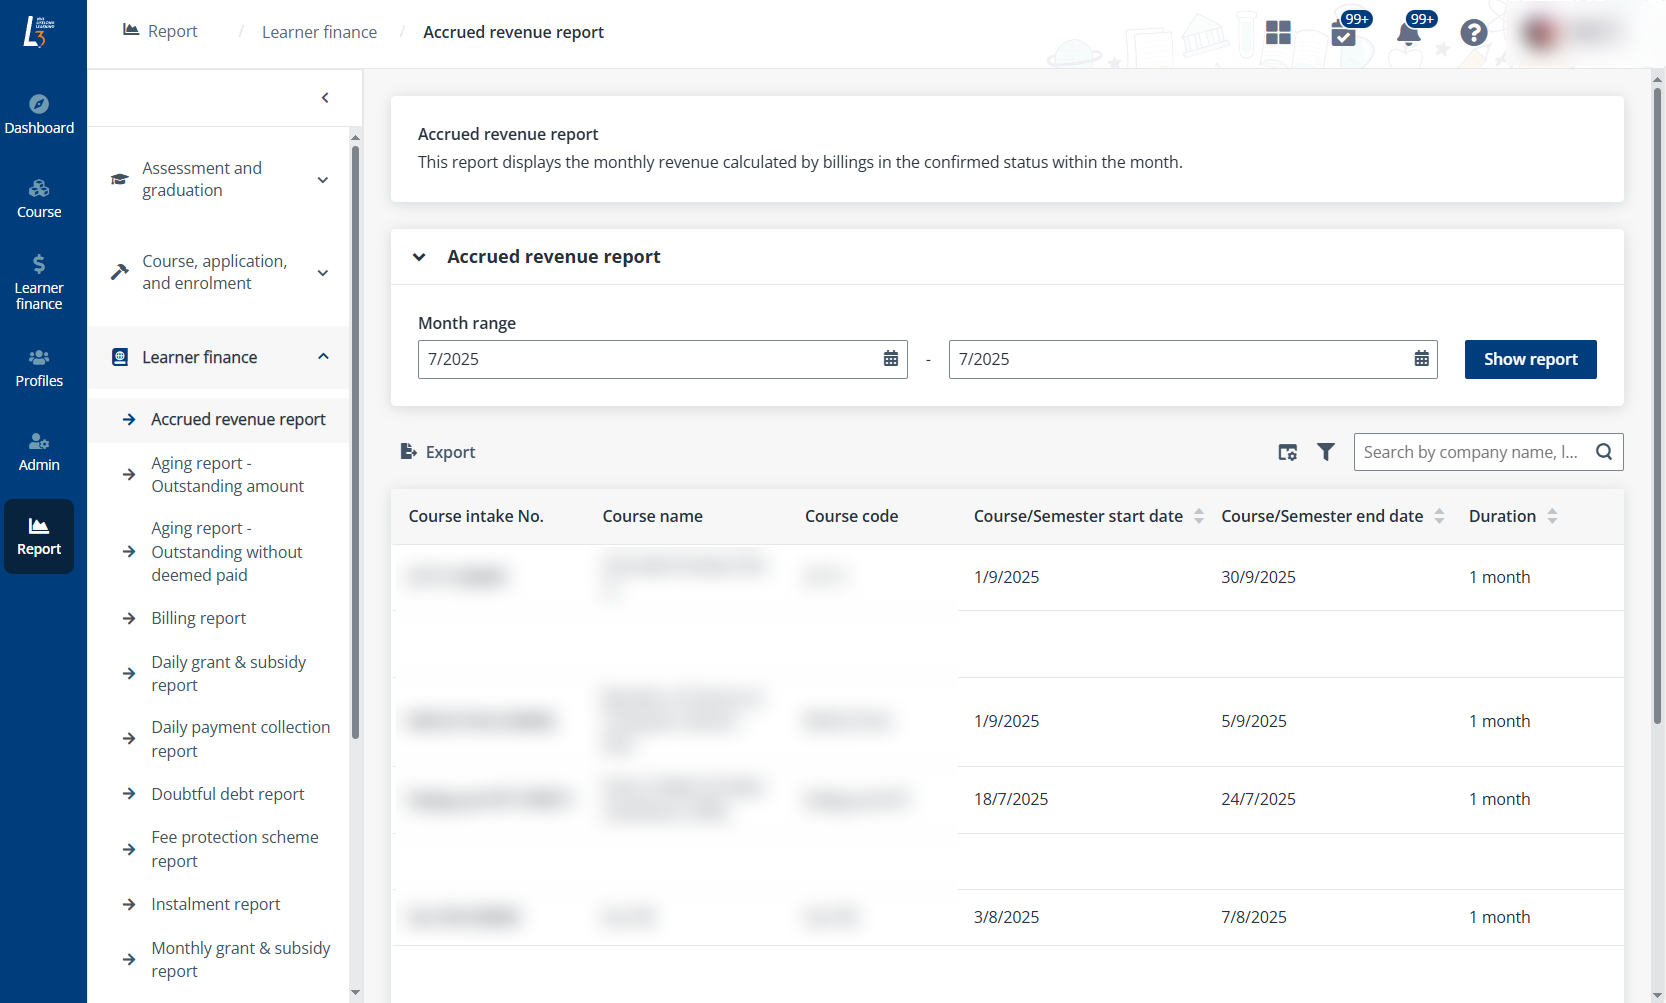Open the help question mark icon
1666x1003 pixels.
1473,33
